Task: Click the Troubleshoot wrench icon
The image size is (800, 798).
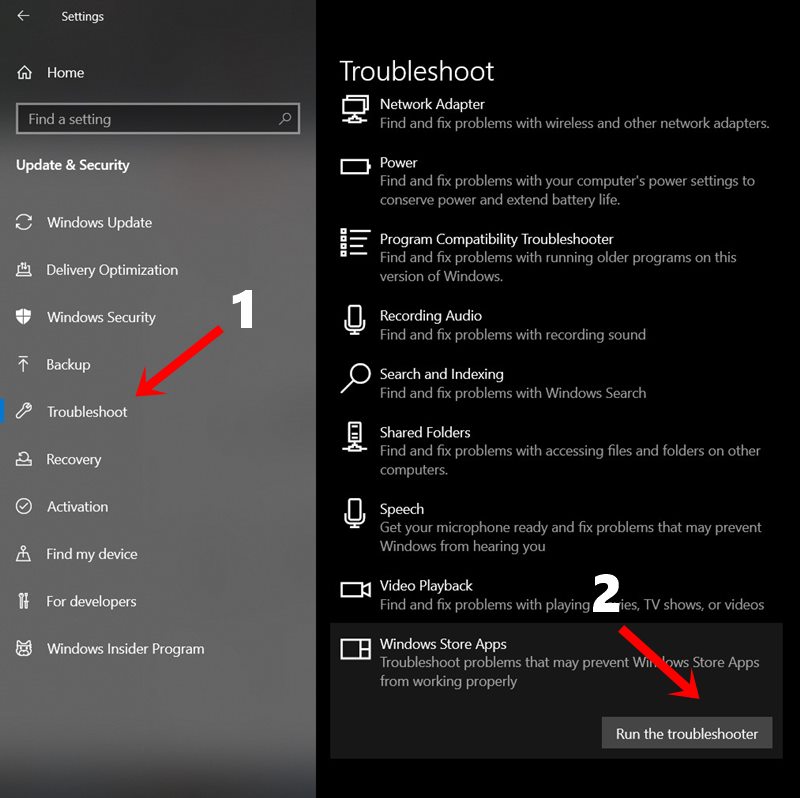Action: (x=24, y=411)
